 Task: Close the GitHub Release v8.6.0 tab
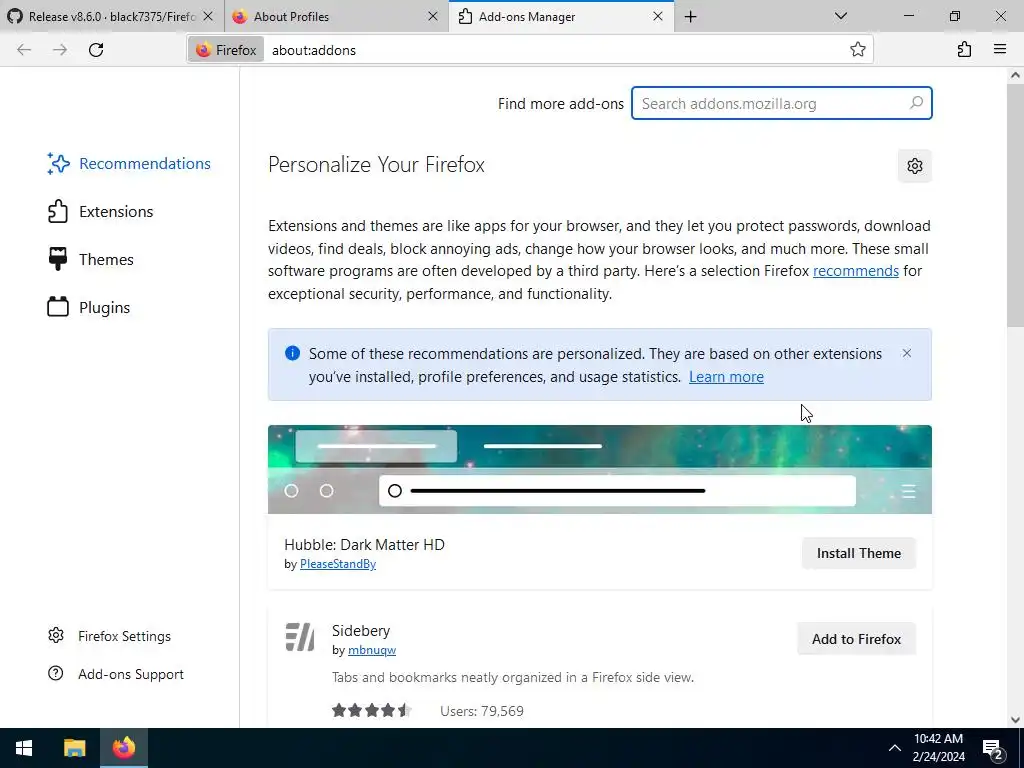coord(208,17)
